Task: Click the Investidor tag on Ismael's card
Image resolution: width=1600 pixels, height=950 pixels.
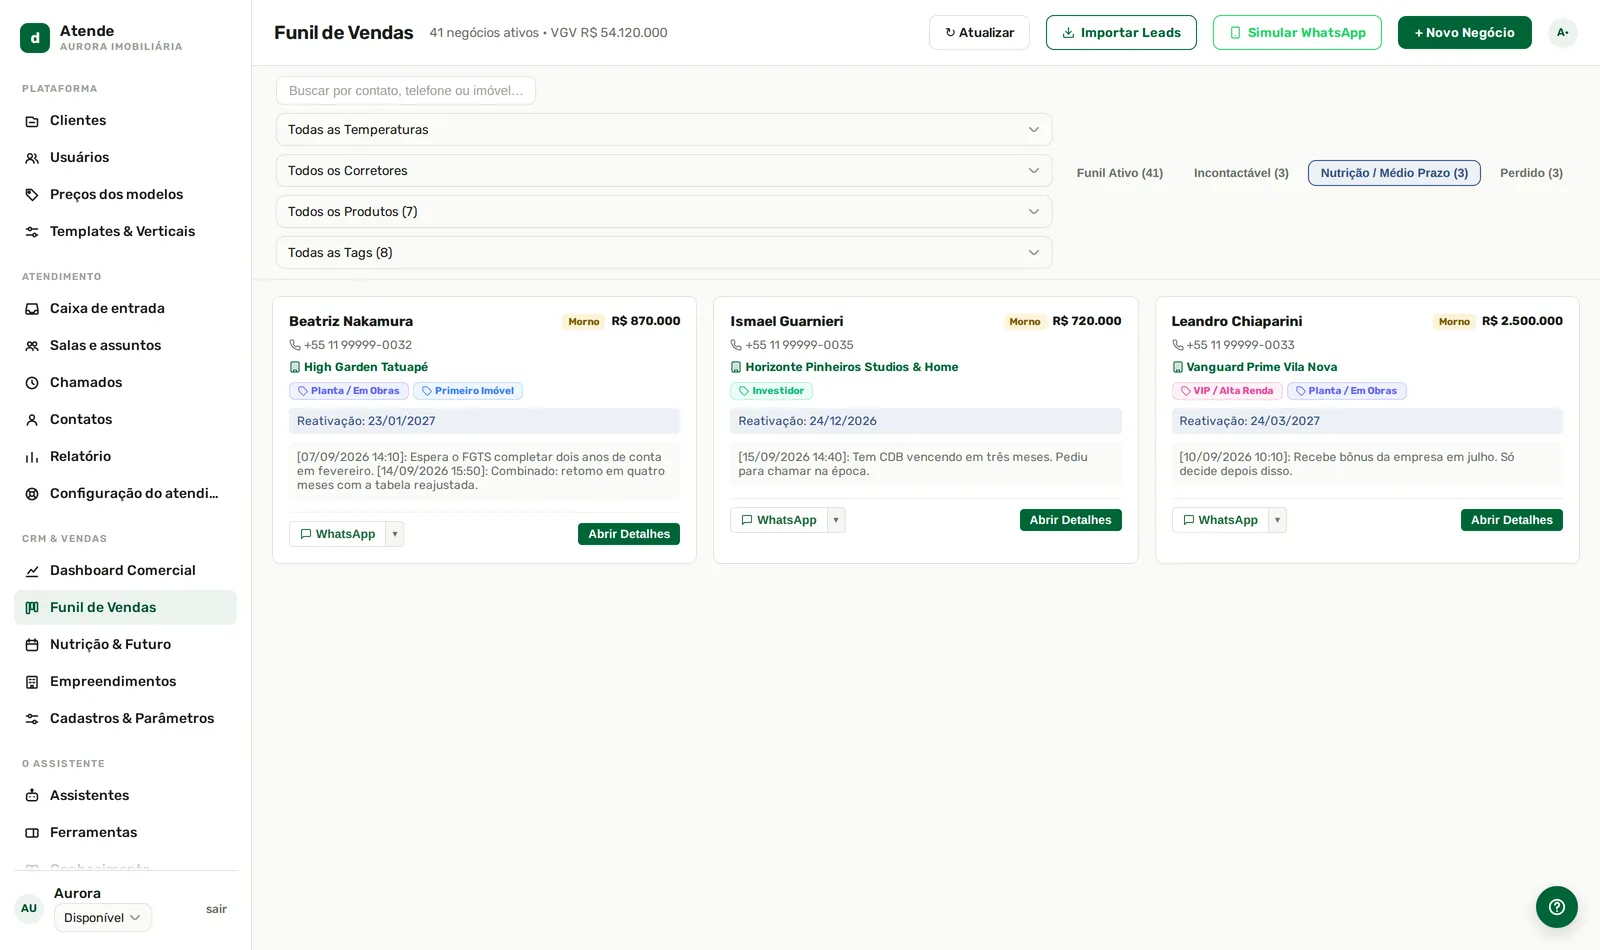Action: point(771,391)
